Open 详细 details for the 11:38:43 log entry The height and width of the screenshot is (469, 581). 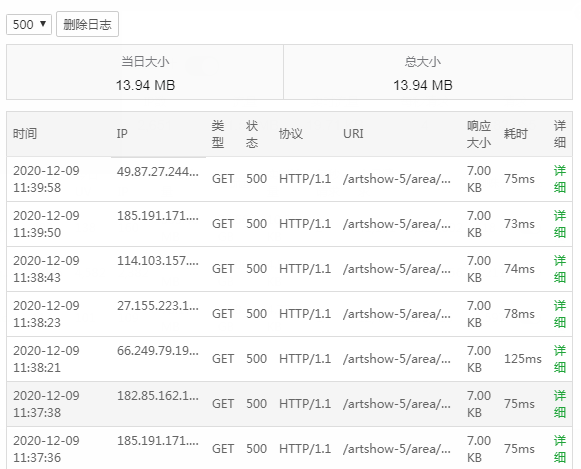560,269
